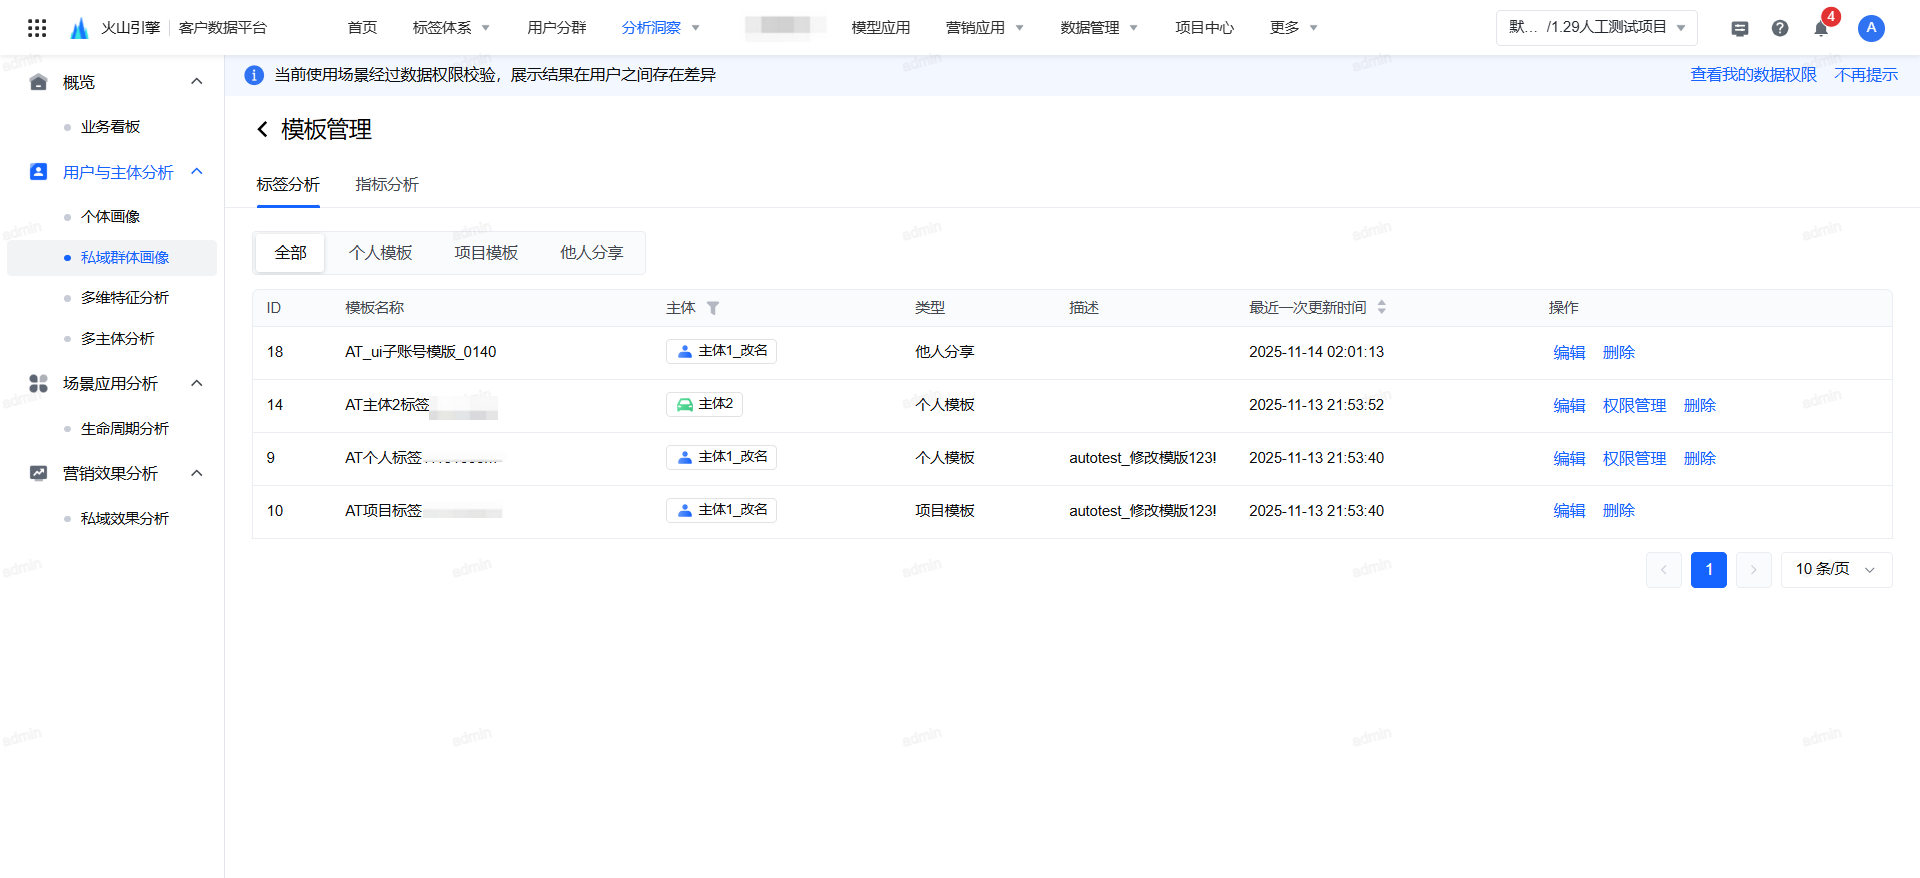
Task: Select the 个人模板 filter tab
Action: [380, 253]
